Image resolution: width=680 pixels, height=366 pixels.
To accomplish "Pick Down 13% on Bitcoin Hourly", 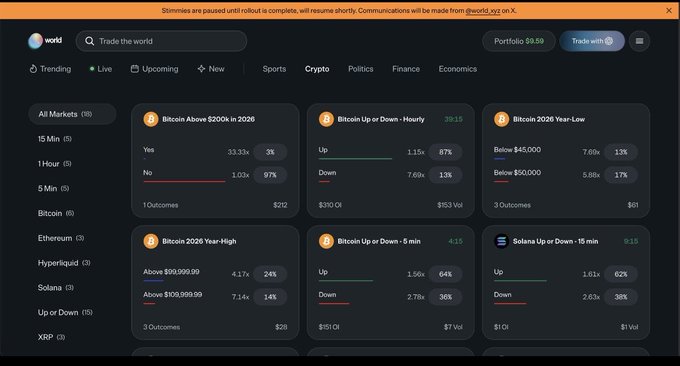I will pyautogui.click(x=445, y=175).
